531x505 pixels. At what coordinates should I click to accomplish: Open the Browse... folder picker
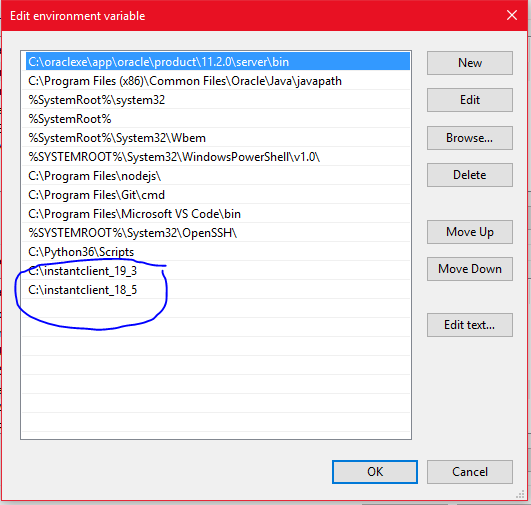click(x=470, y=138)
